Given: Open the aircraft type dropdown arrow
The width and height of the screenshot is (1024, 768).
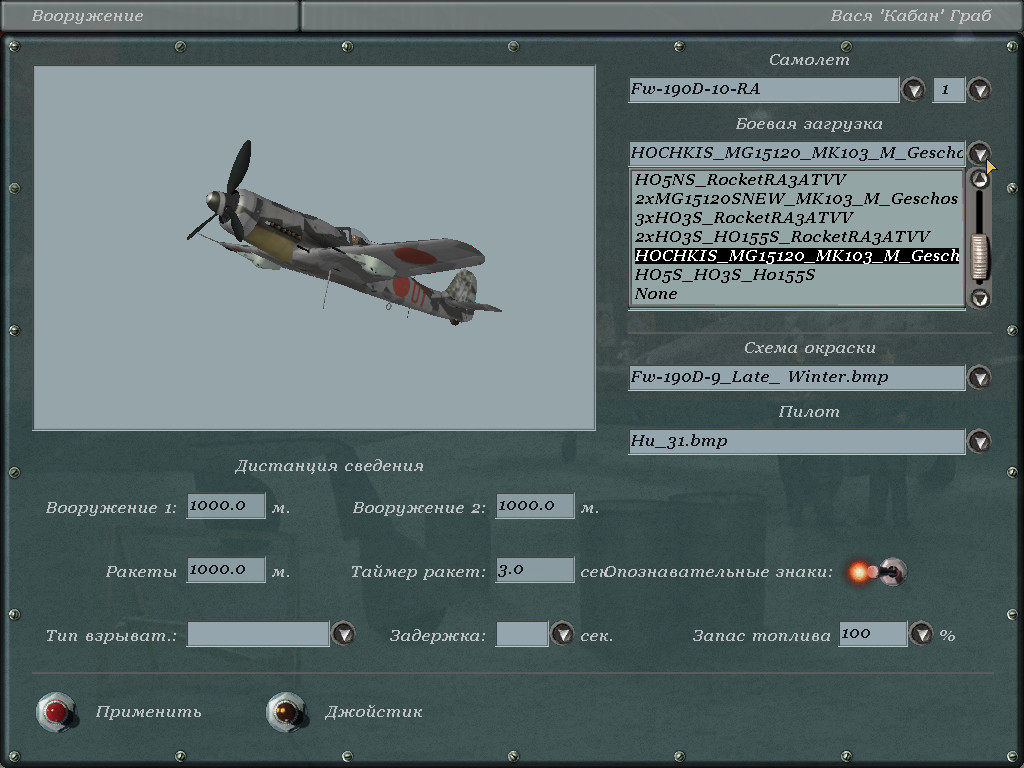Looking at the screenshot, I should (913, 89).
